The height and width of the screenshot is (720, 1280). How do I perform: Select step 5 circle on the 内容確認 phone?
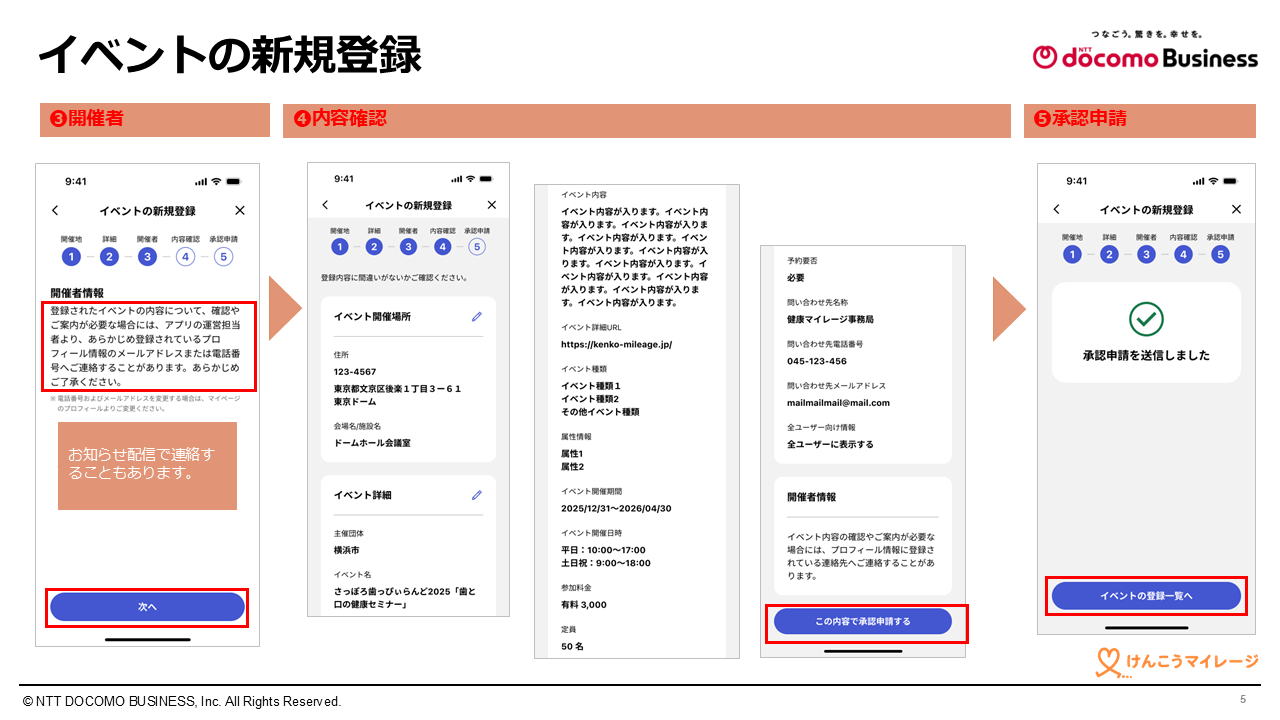click(x=477, y=247)
